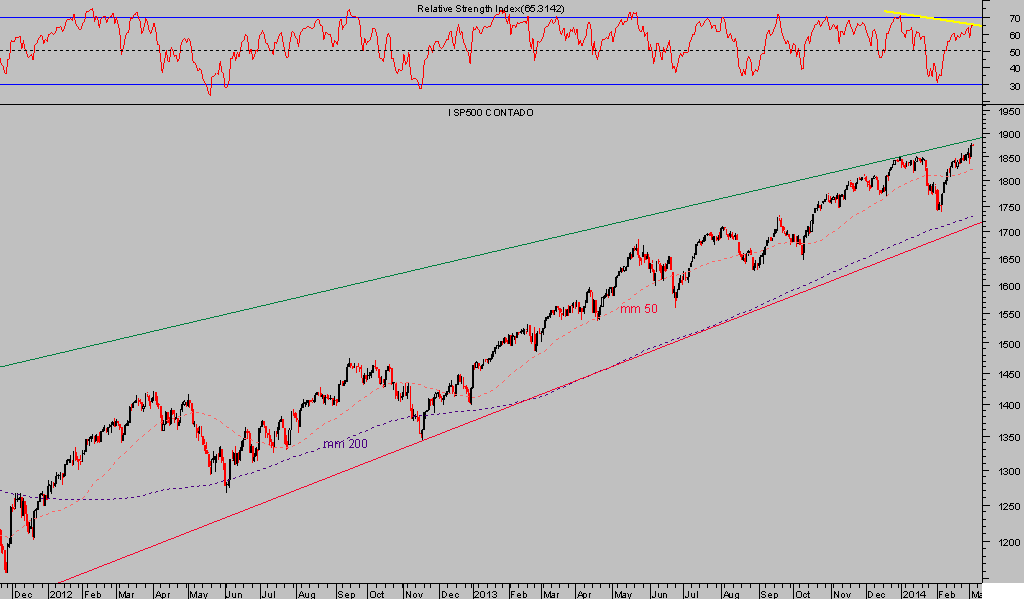Jump to the 2013 year marker
The image size is (1024, 599).
click(484, 591)
